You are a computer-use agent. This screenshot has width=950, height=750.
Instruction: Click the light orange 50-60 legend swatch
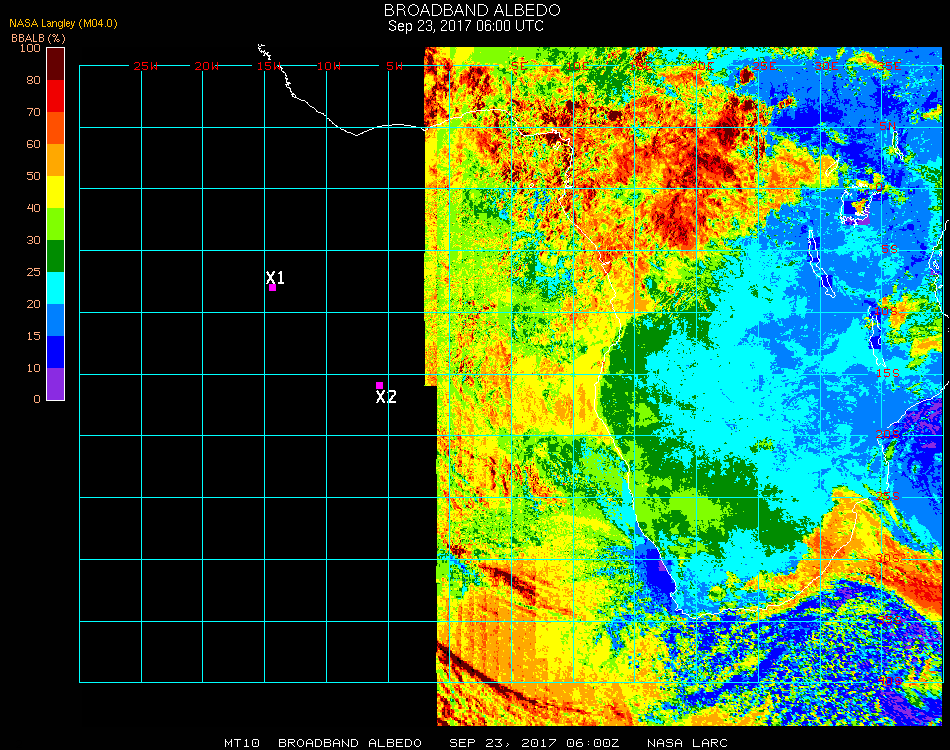(56, 160)
